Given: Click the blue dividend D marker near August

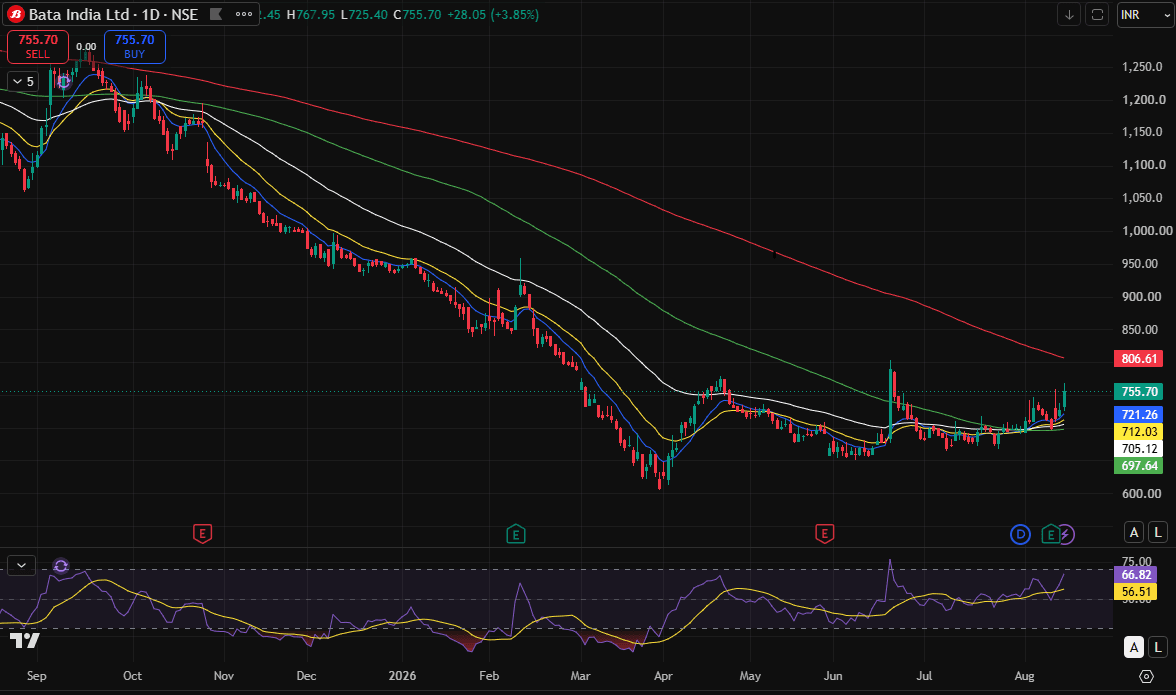Looking at the screenshot, I should (x=1020, y=534).
